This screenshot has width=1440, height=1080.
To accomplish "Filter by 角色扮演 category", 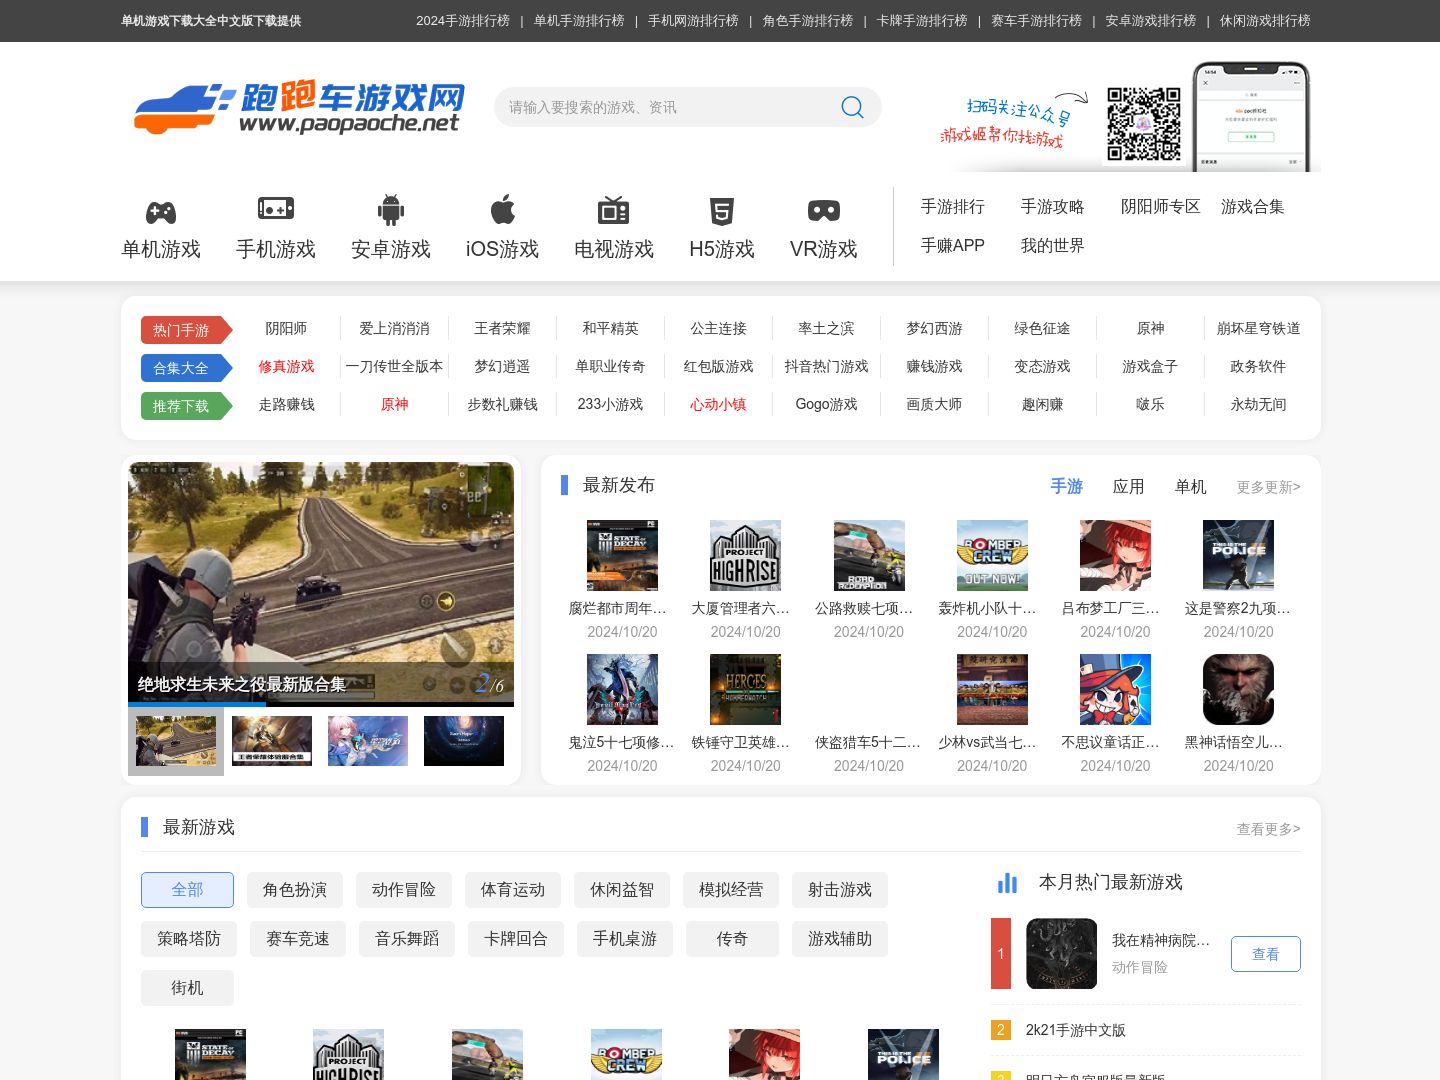I will 295,890.
